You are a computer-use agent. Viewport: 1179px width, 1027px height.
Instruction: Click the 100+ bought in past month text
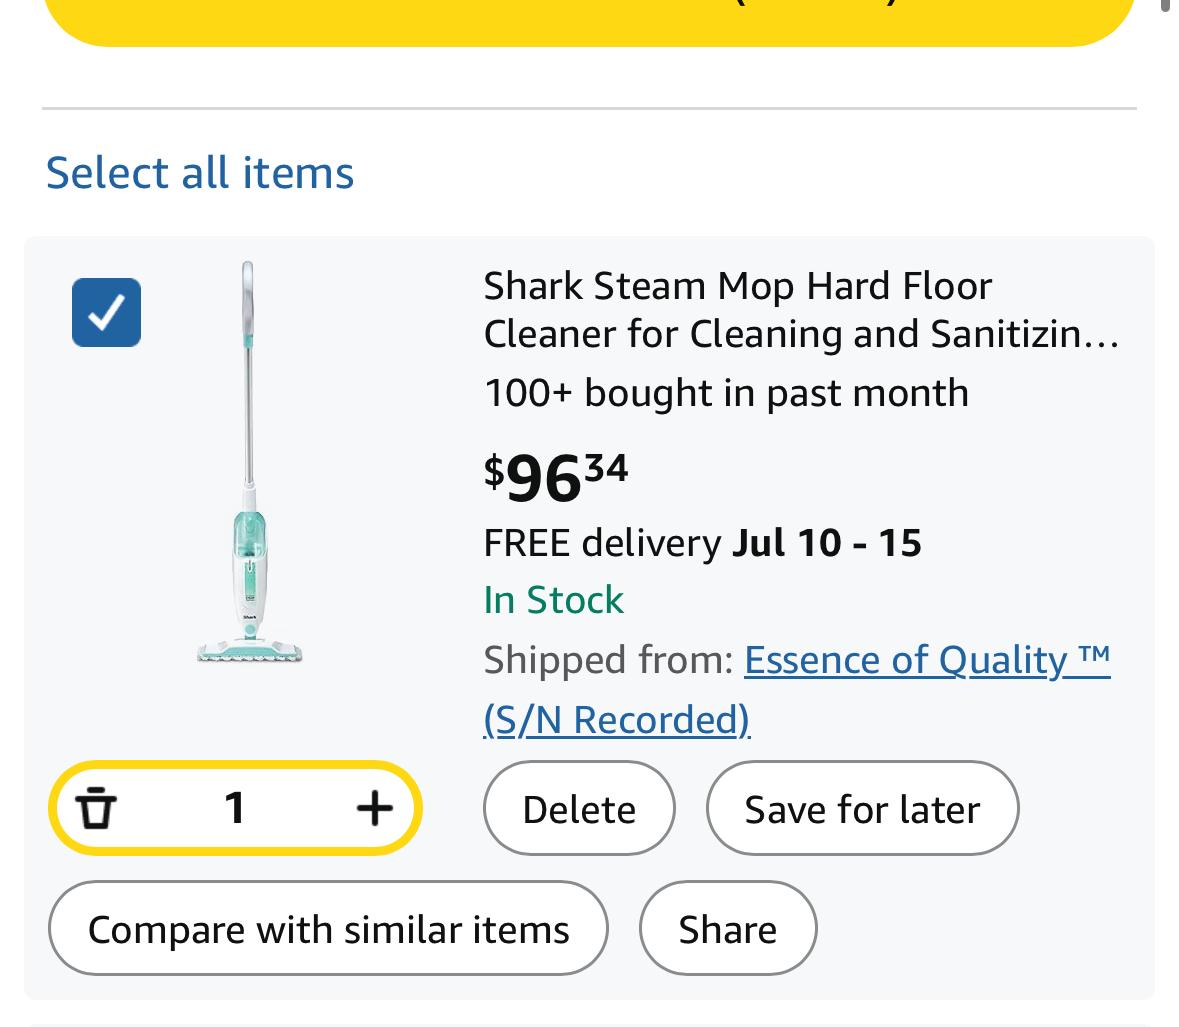[x=726, y=393]
